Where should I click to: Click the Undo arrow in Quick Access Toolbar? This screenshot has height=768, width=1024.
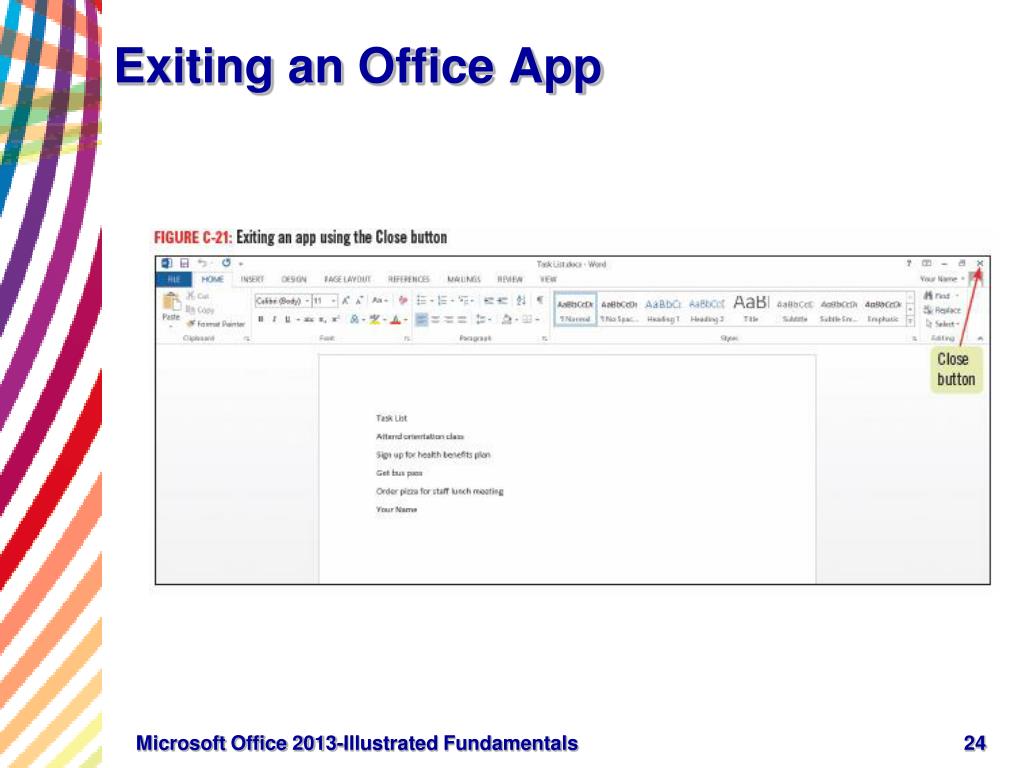(203, 263)
